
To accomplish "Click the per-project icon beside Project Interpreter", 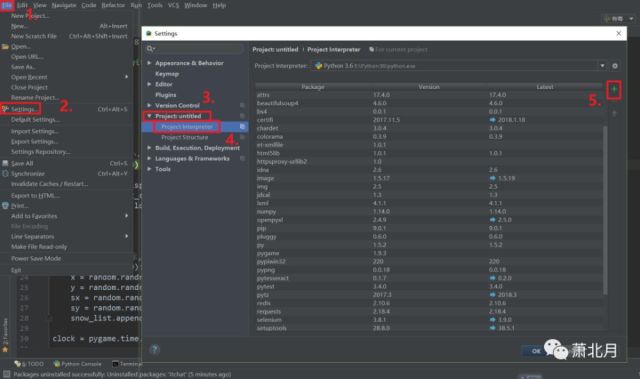I will [x=242, y=127].
